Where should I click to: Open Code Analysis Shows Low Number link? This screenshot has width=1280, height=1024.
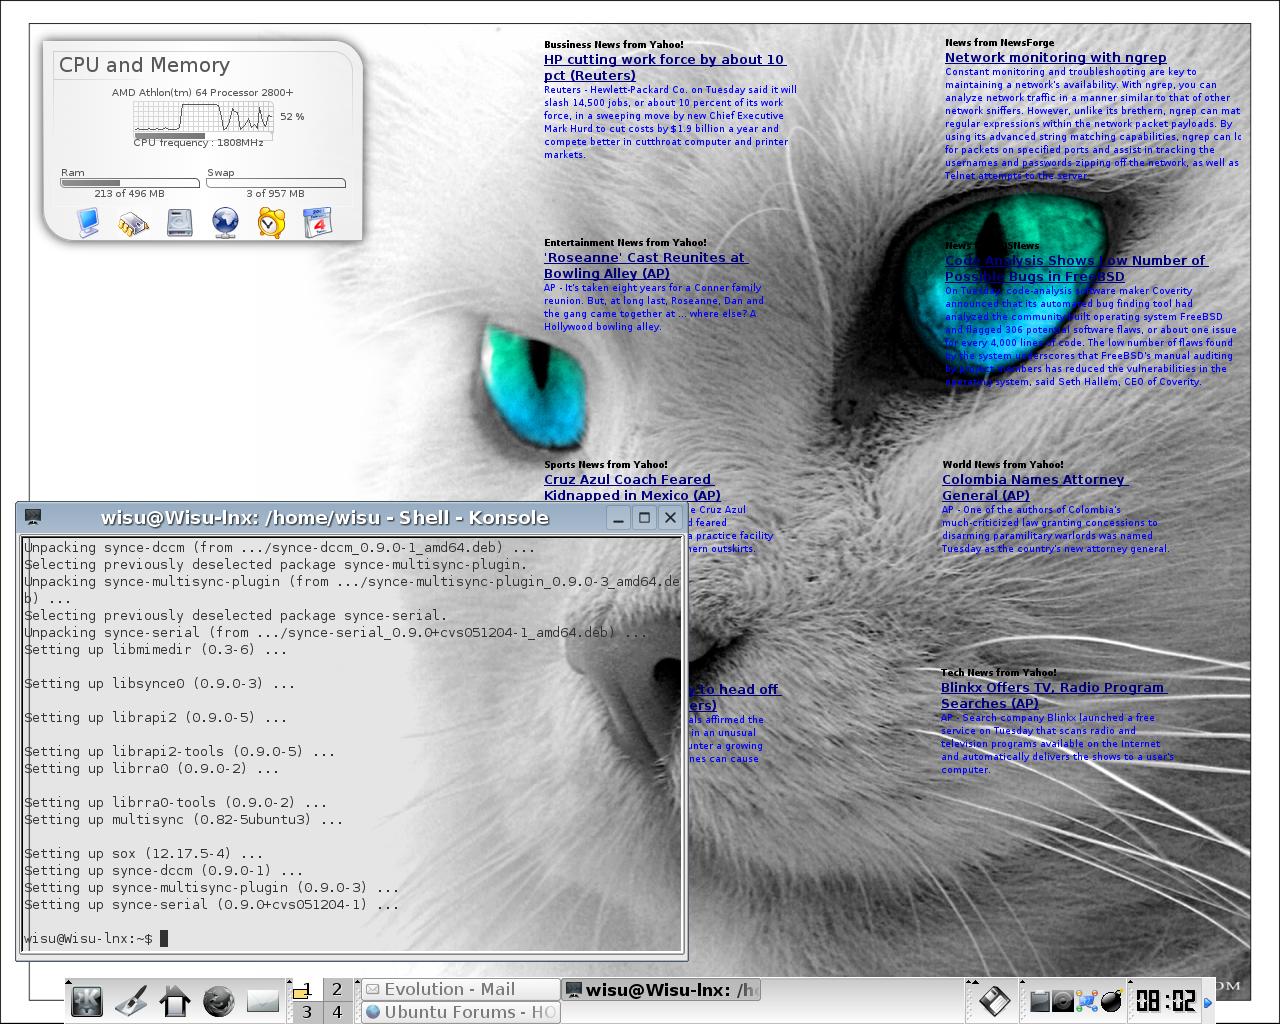coord(1076,268)
